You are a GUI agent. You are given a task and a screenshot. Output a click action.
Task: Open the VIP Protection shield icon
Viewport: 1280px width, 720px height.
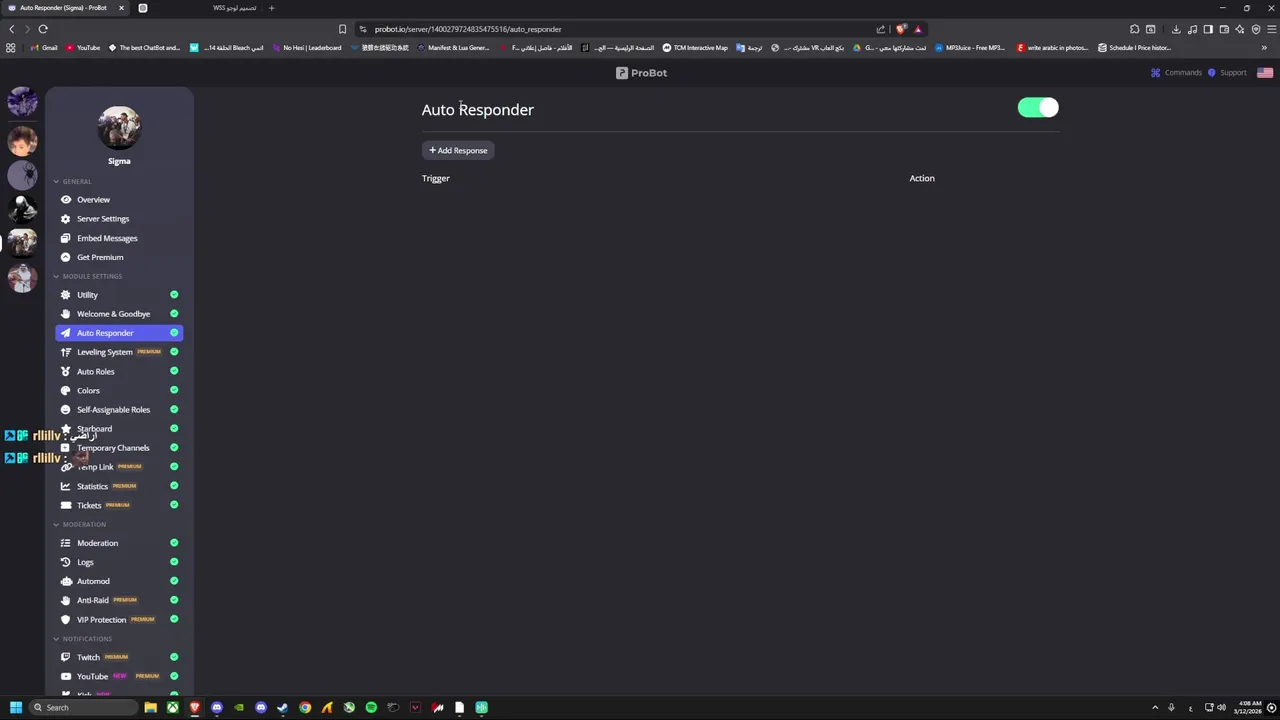pos(66,620)
